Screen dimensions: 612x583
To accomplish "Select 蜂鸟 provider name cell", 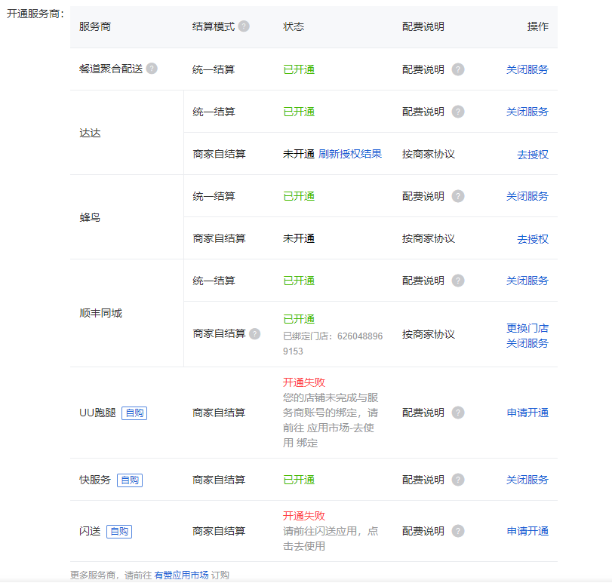I will (90, 217).
